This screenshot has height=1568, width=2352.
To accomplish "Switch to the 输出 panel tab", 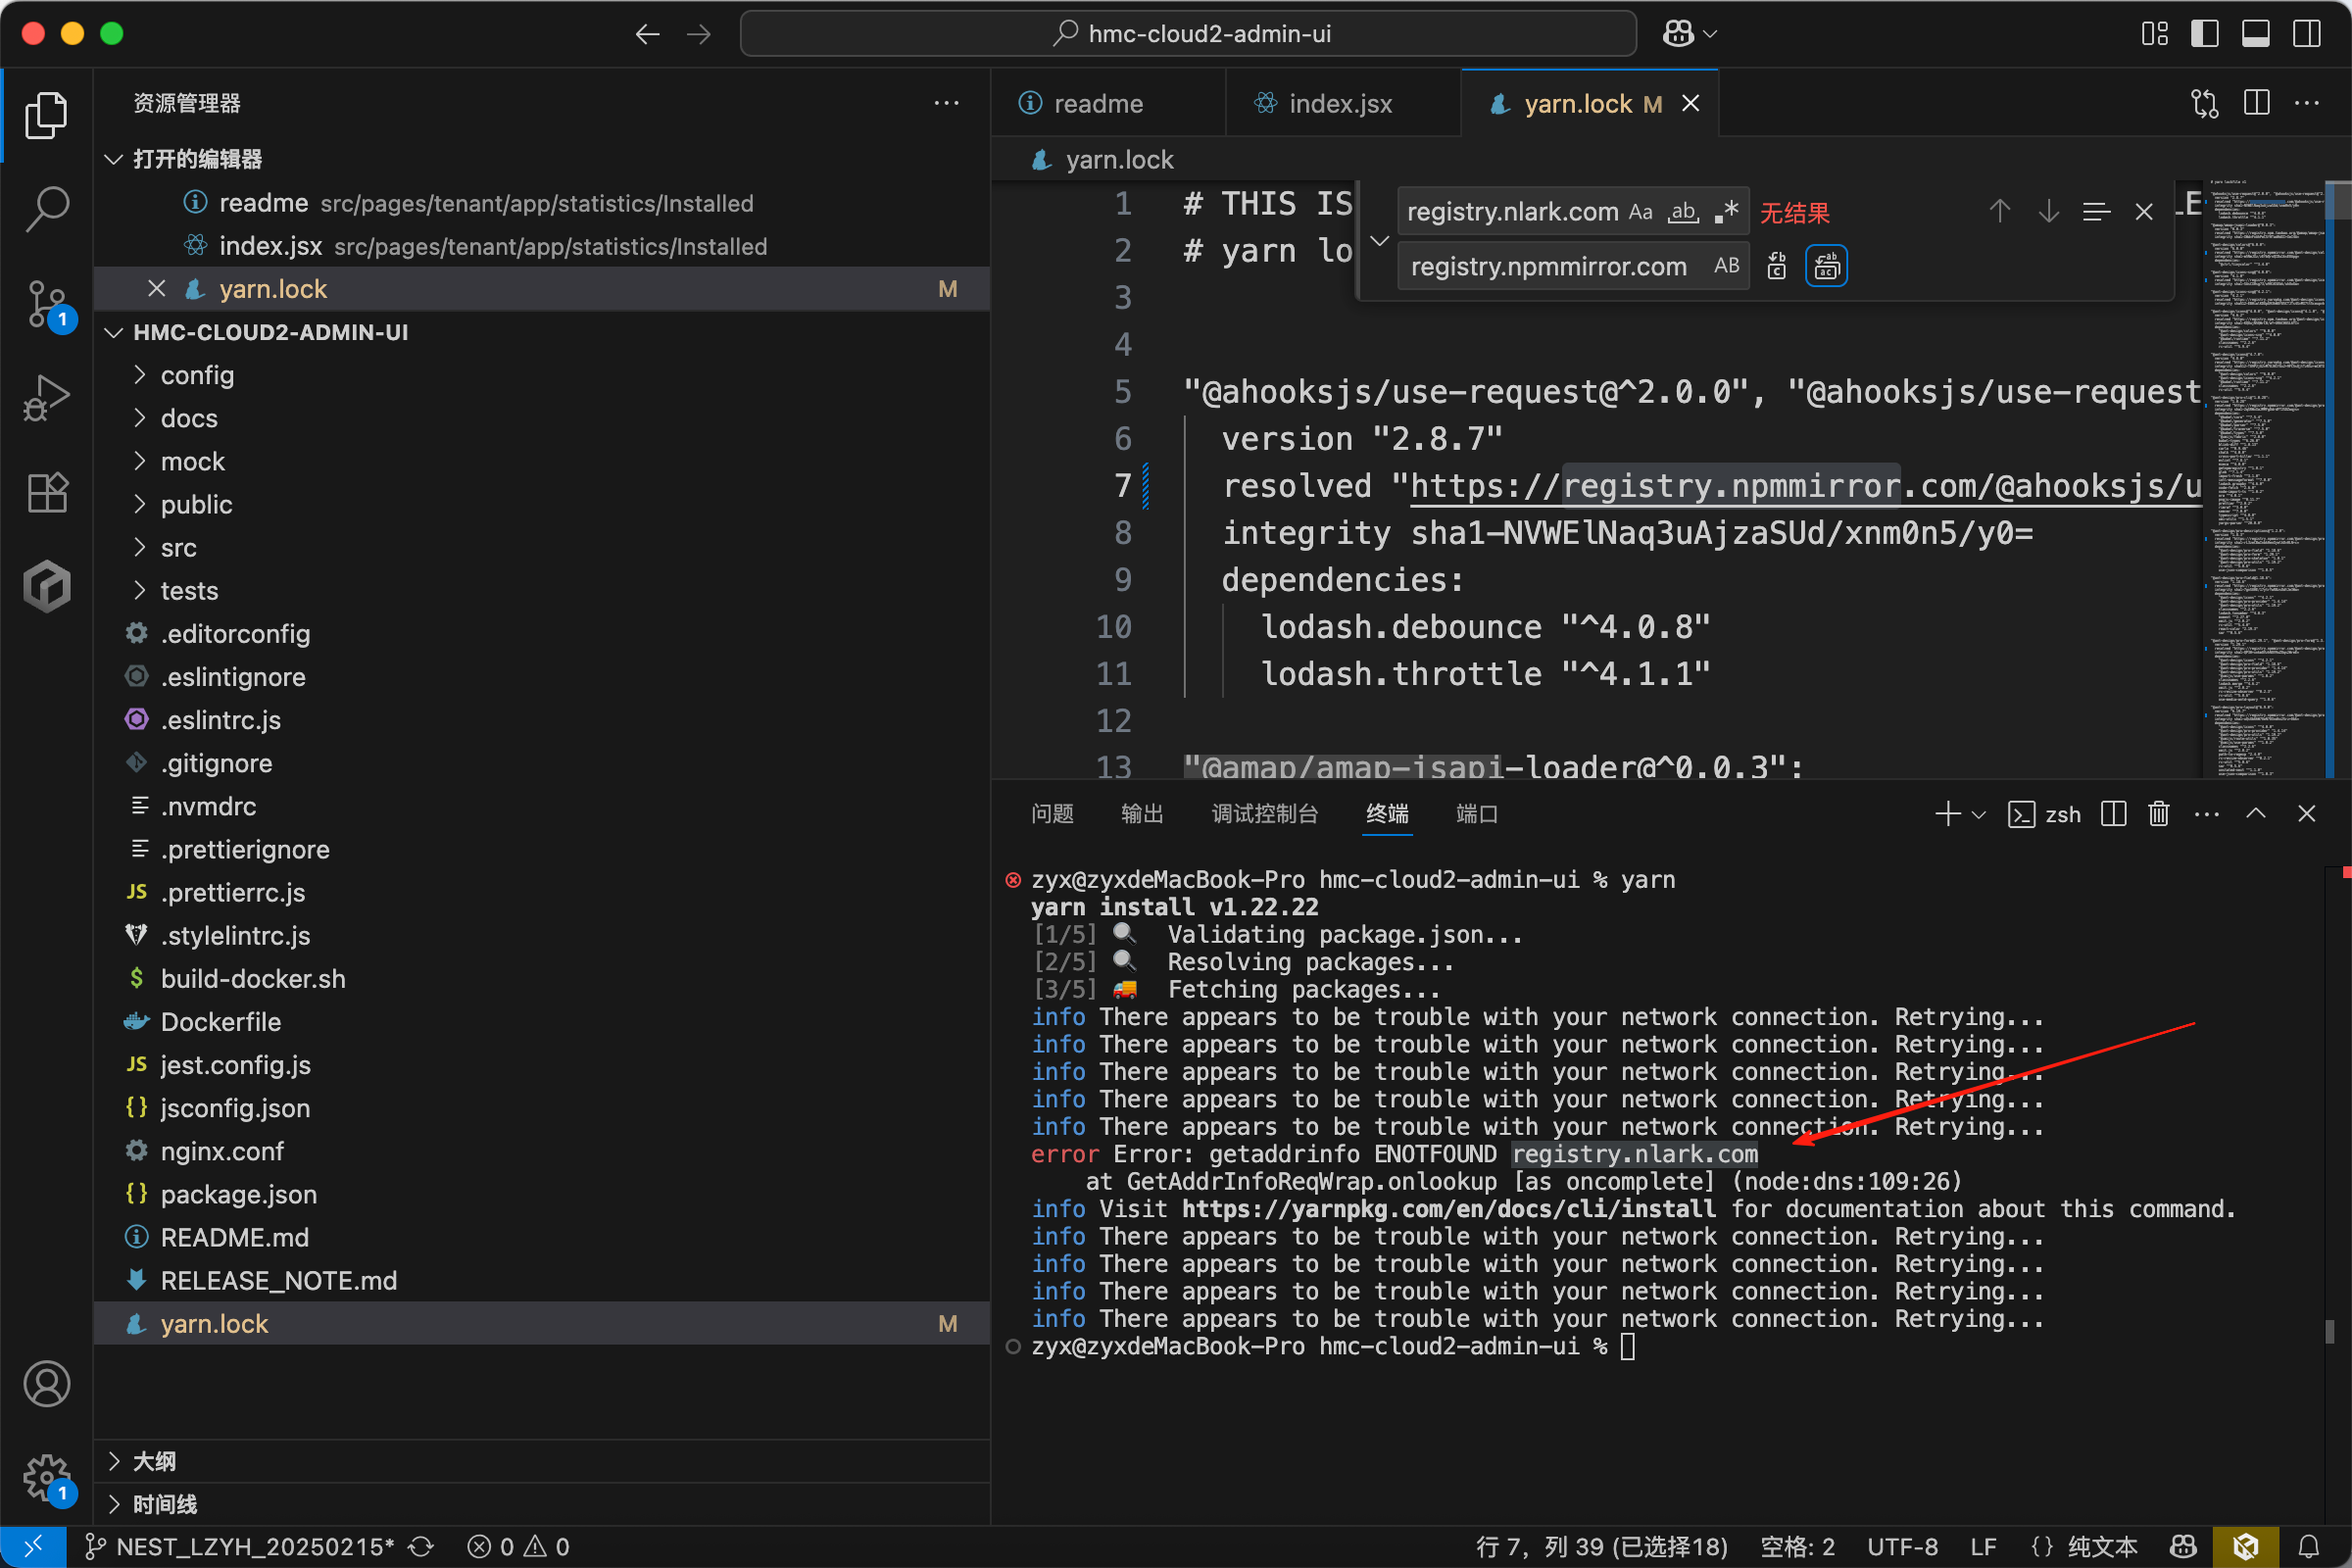I will [x=1141, y=814].
